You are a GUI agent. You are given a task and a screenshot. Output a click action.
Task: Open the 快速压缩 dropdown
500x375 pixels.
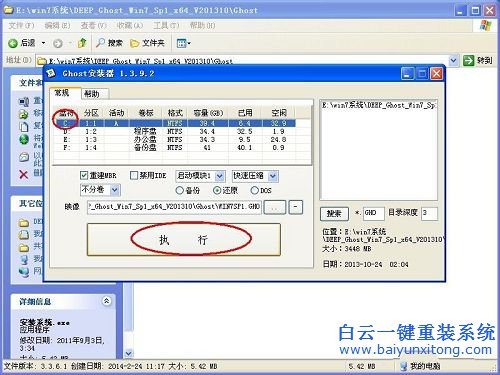click(x=273, y=176)
